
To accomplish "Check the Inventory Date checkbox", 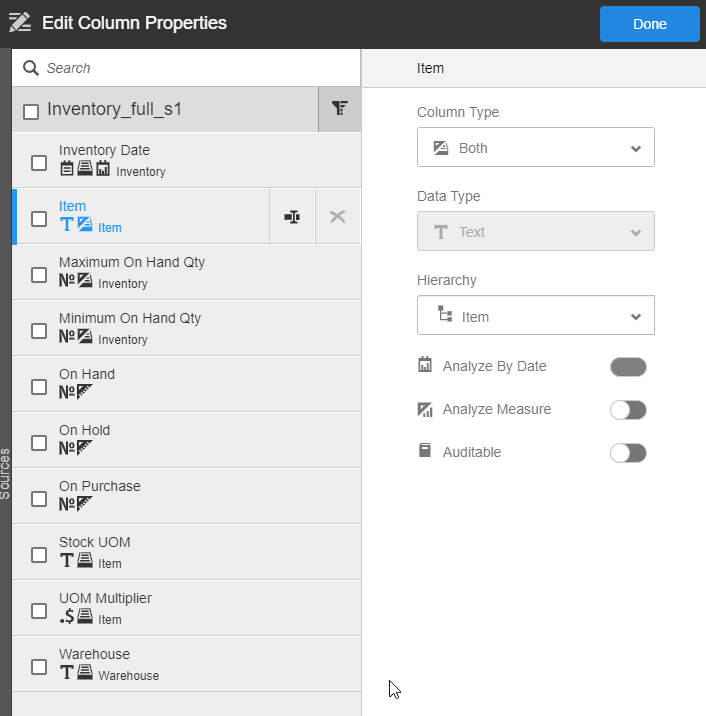I will coord(39,163).
